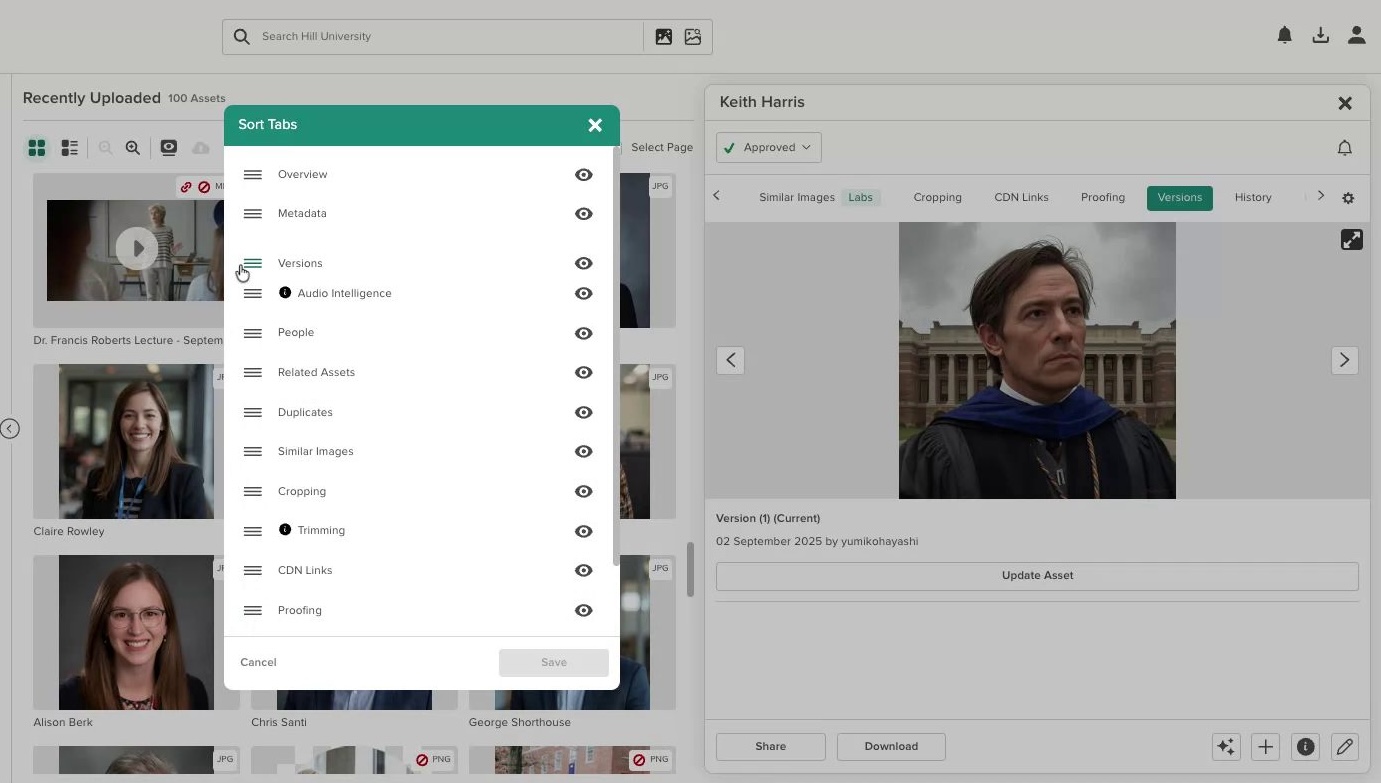Click the Share button
The width and height of the screenshot is (1381, 783).
[x=770, y=747]
